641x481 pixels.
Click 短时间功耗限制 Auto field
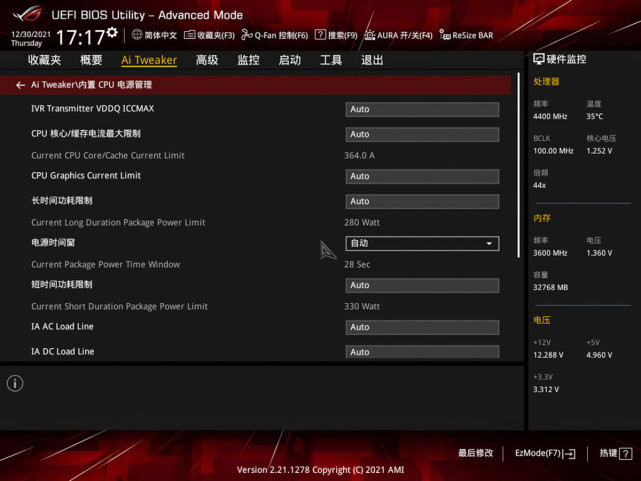coord(422,285)
